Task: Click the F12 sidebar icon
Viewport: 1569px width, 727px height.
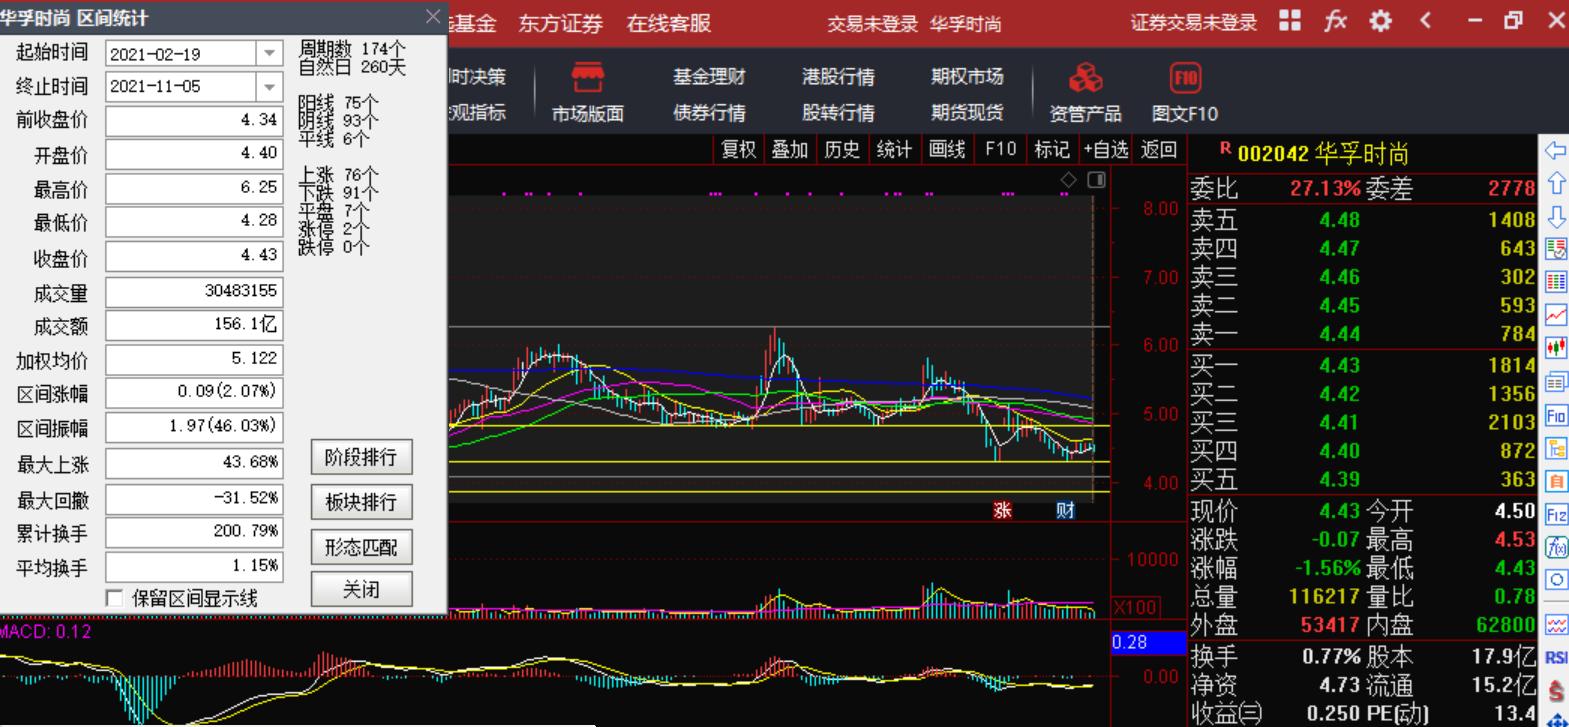Action: tap(1556, 515)
